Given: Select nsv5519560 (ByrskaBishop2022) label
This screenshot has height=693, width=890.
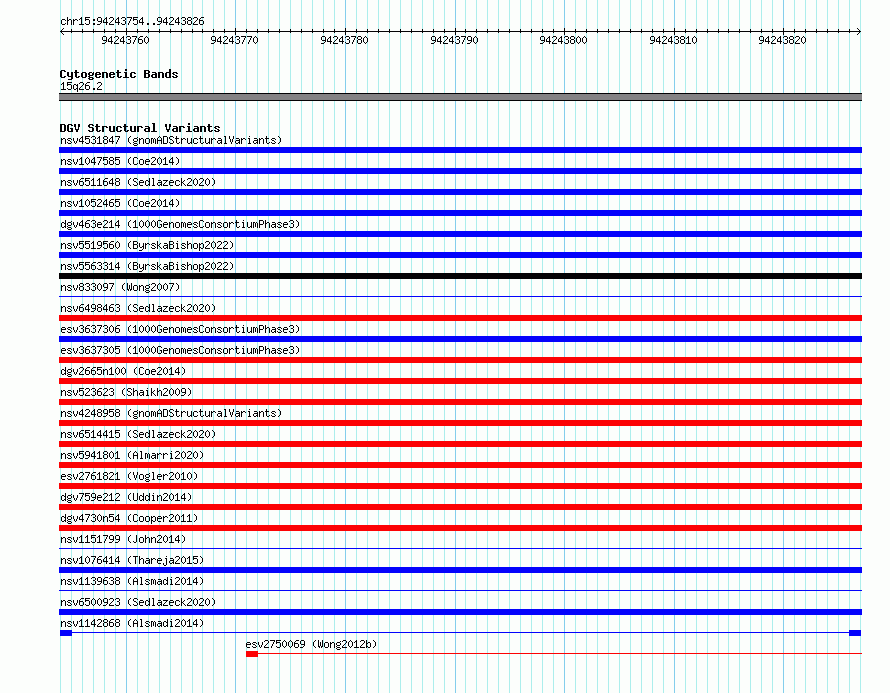Looking at the screenshot, I should coord(147,245).
